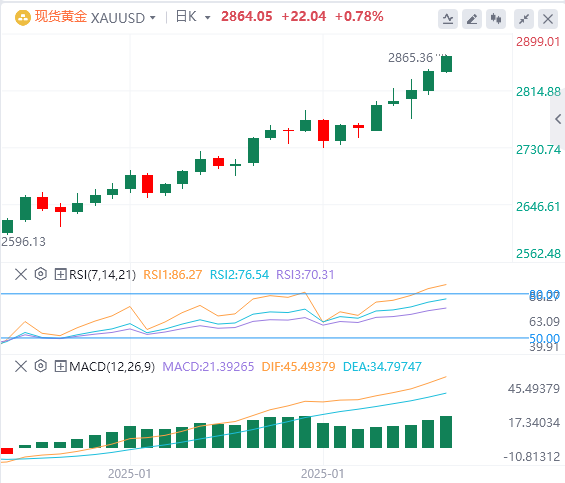Remove the MACD indicator panel
This screenshot has width=565, height=483.
(21, 366)
